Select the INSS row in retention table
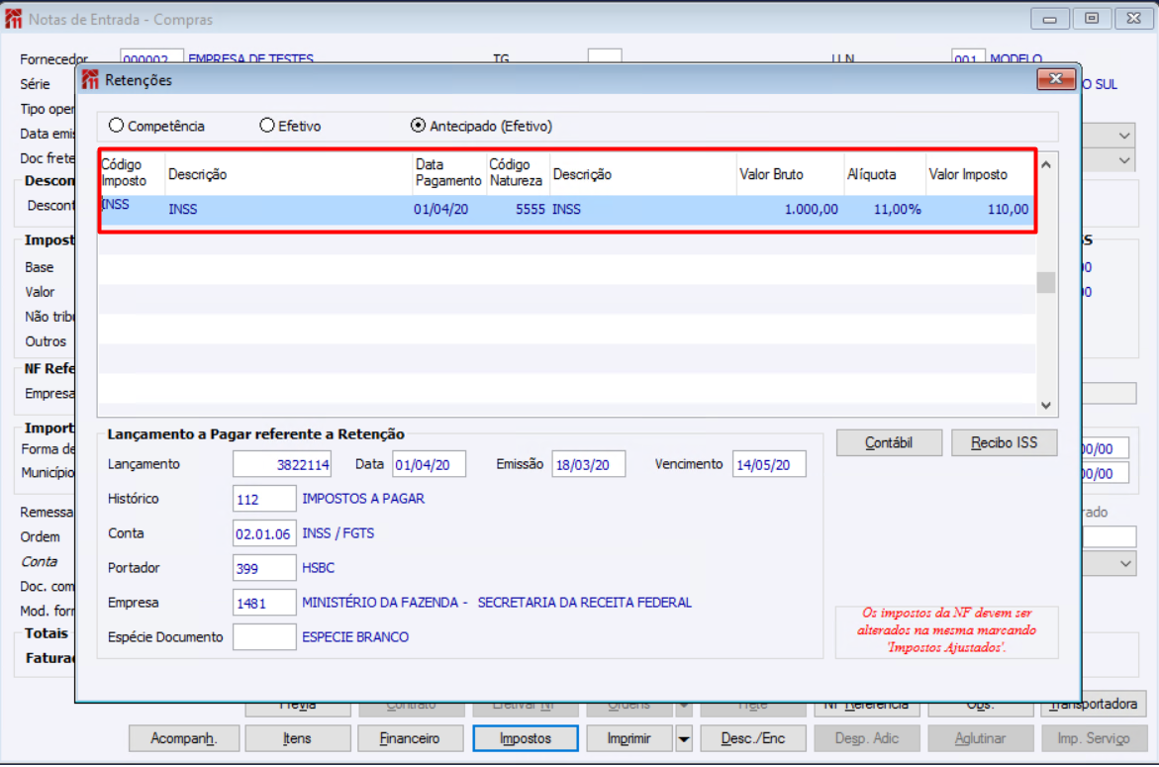The height and width of the screenshot is (767, 1159). [567, 210]
